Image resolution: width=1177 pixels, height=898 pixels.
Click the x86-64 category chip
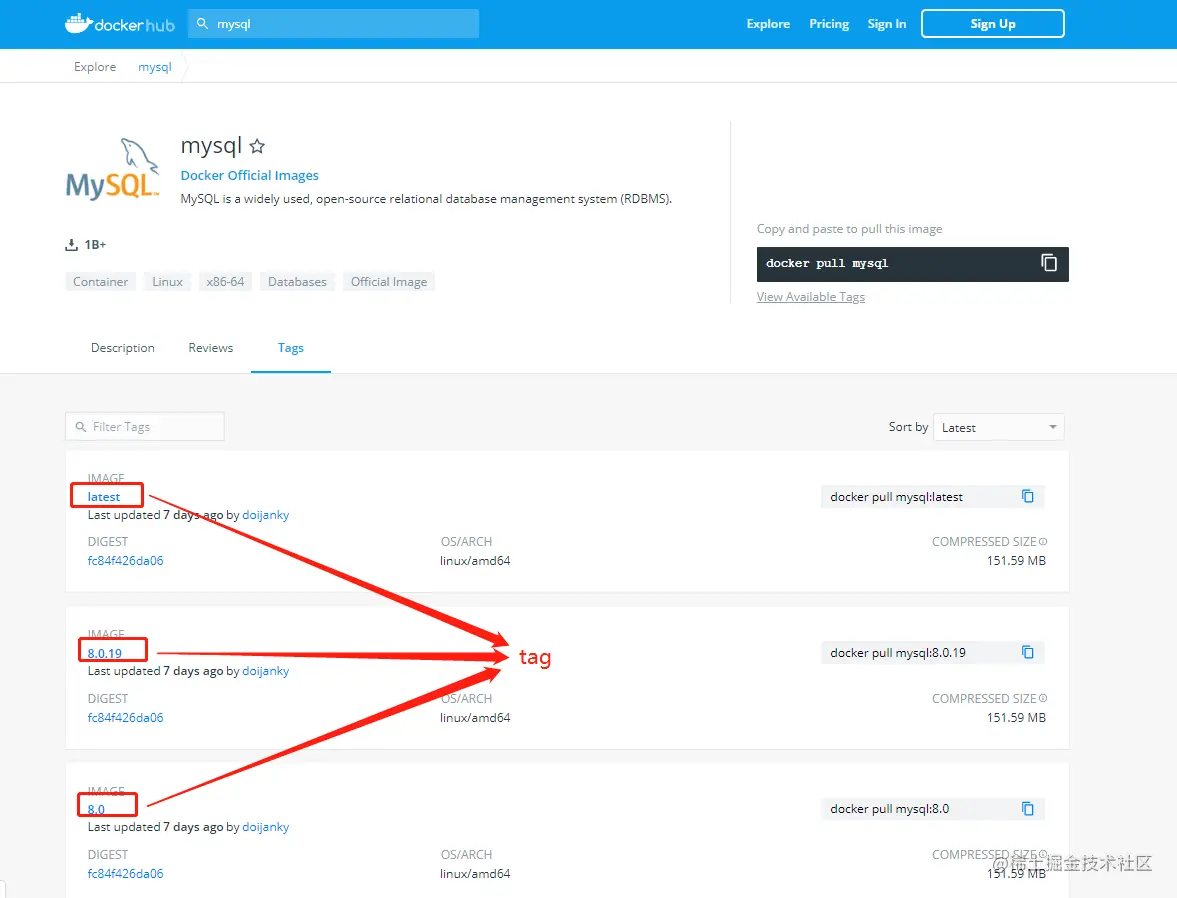225,282
